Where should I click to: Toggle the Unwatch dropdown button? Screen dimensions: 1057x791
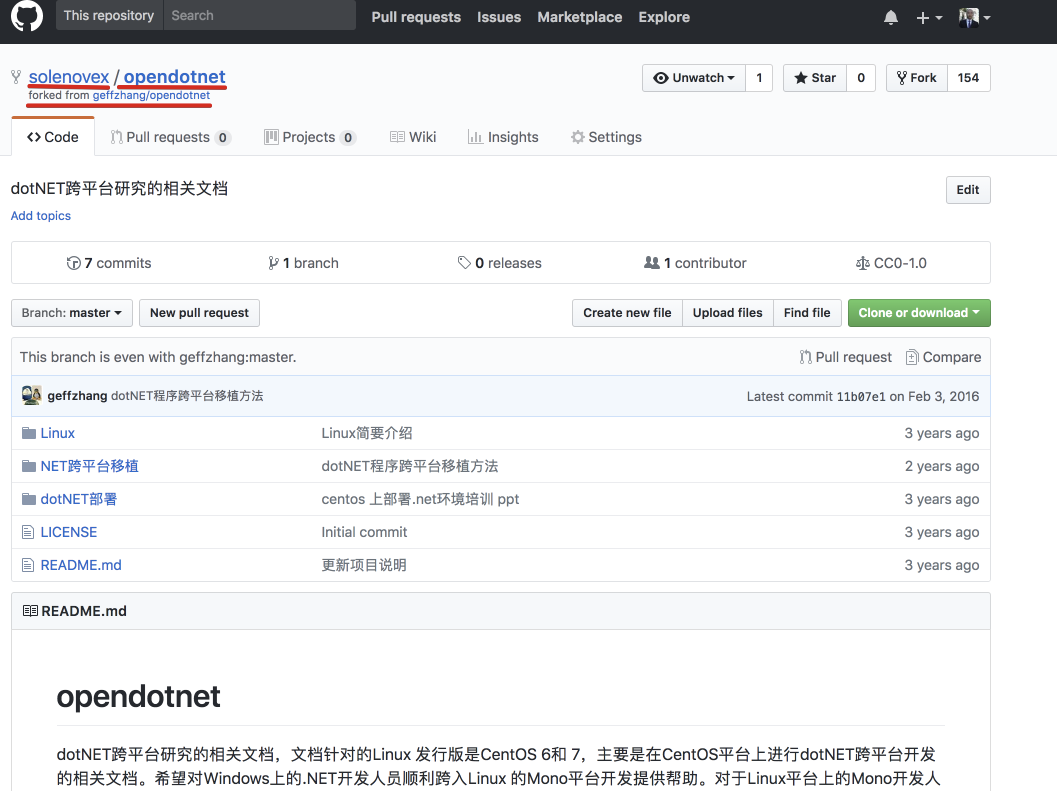[x=694, y=78]
